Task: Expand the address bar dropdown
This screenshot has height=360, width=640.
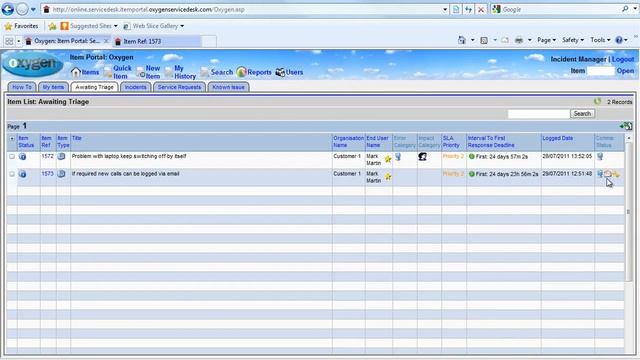Action: tap(445, 9)
